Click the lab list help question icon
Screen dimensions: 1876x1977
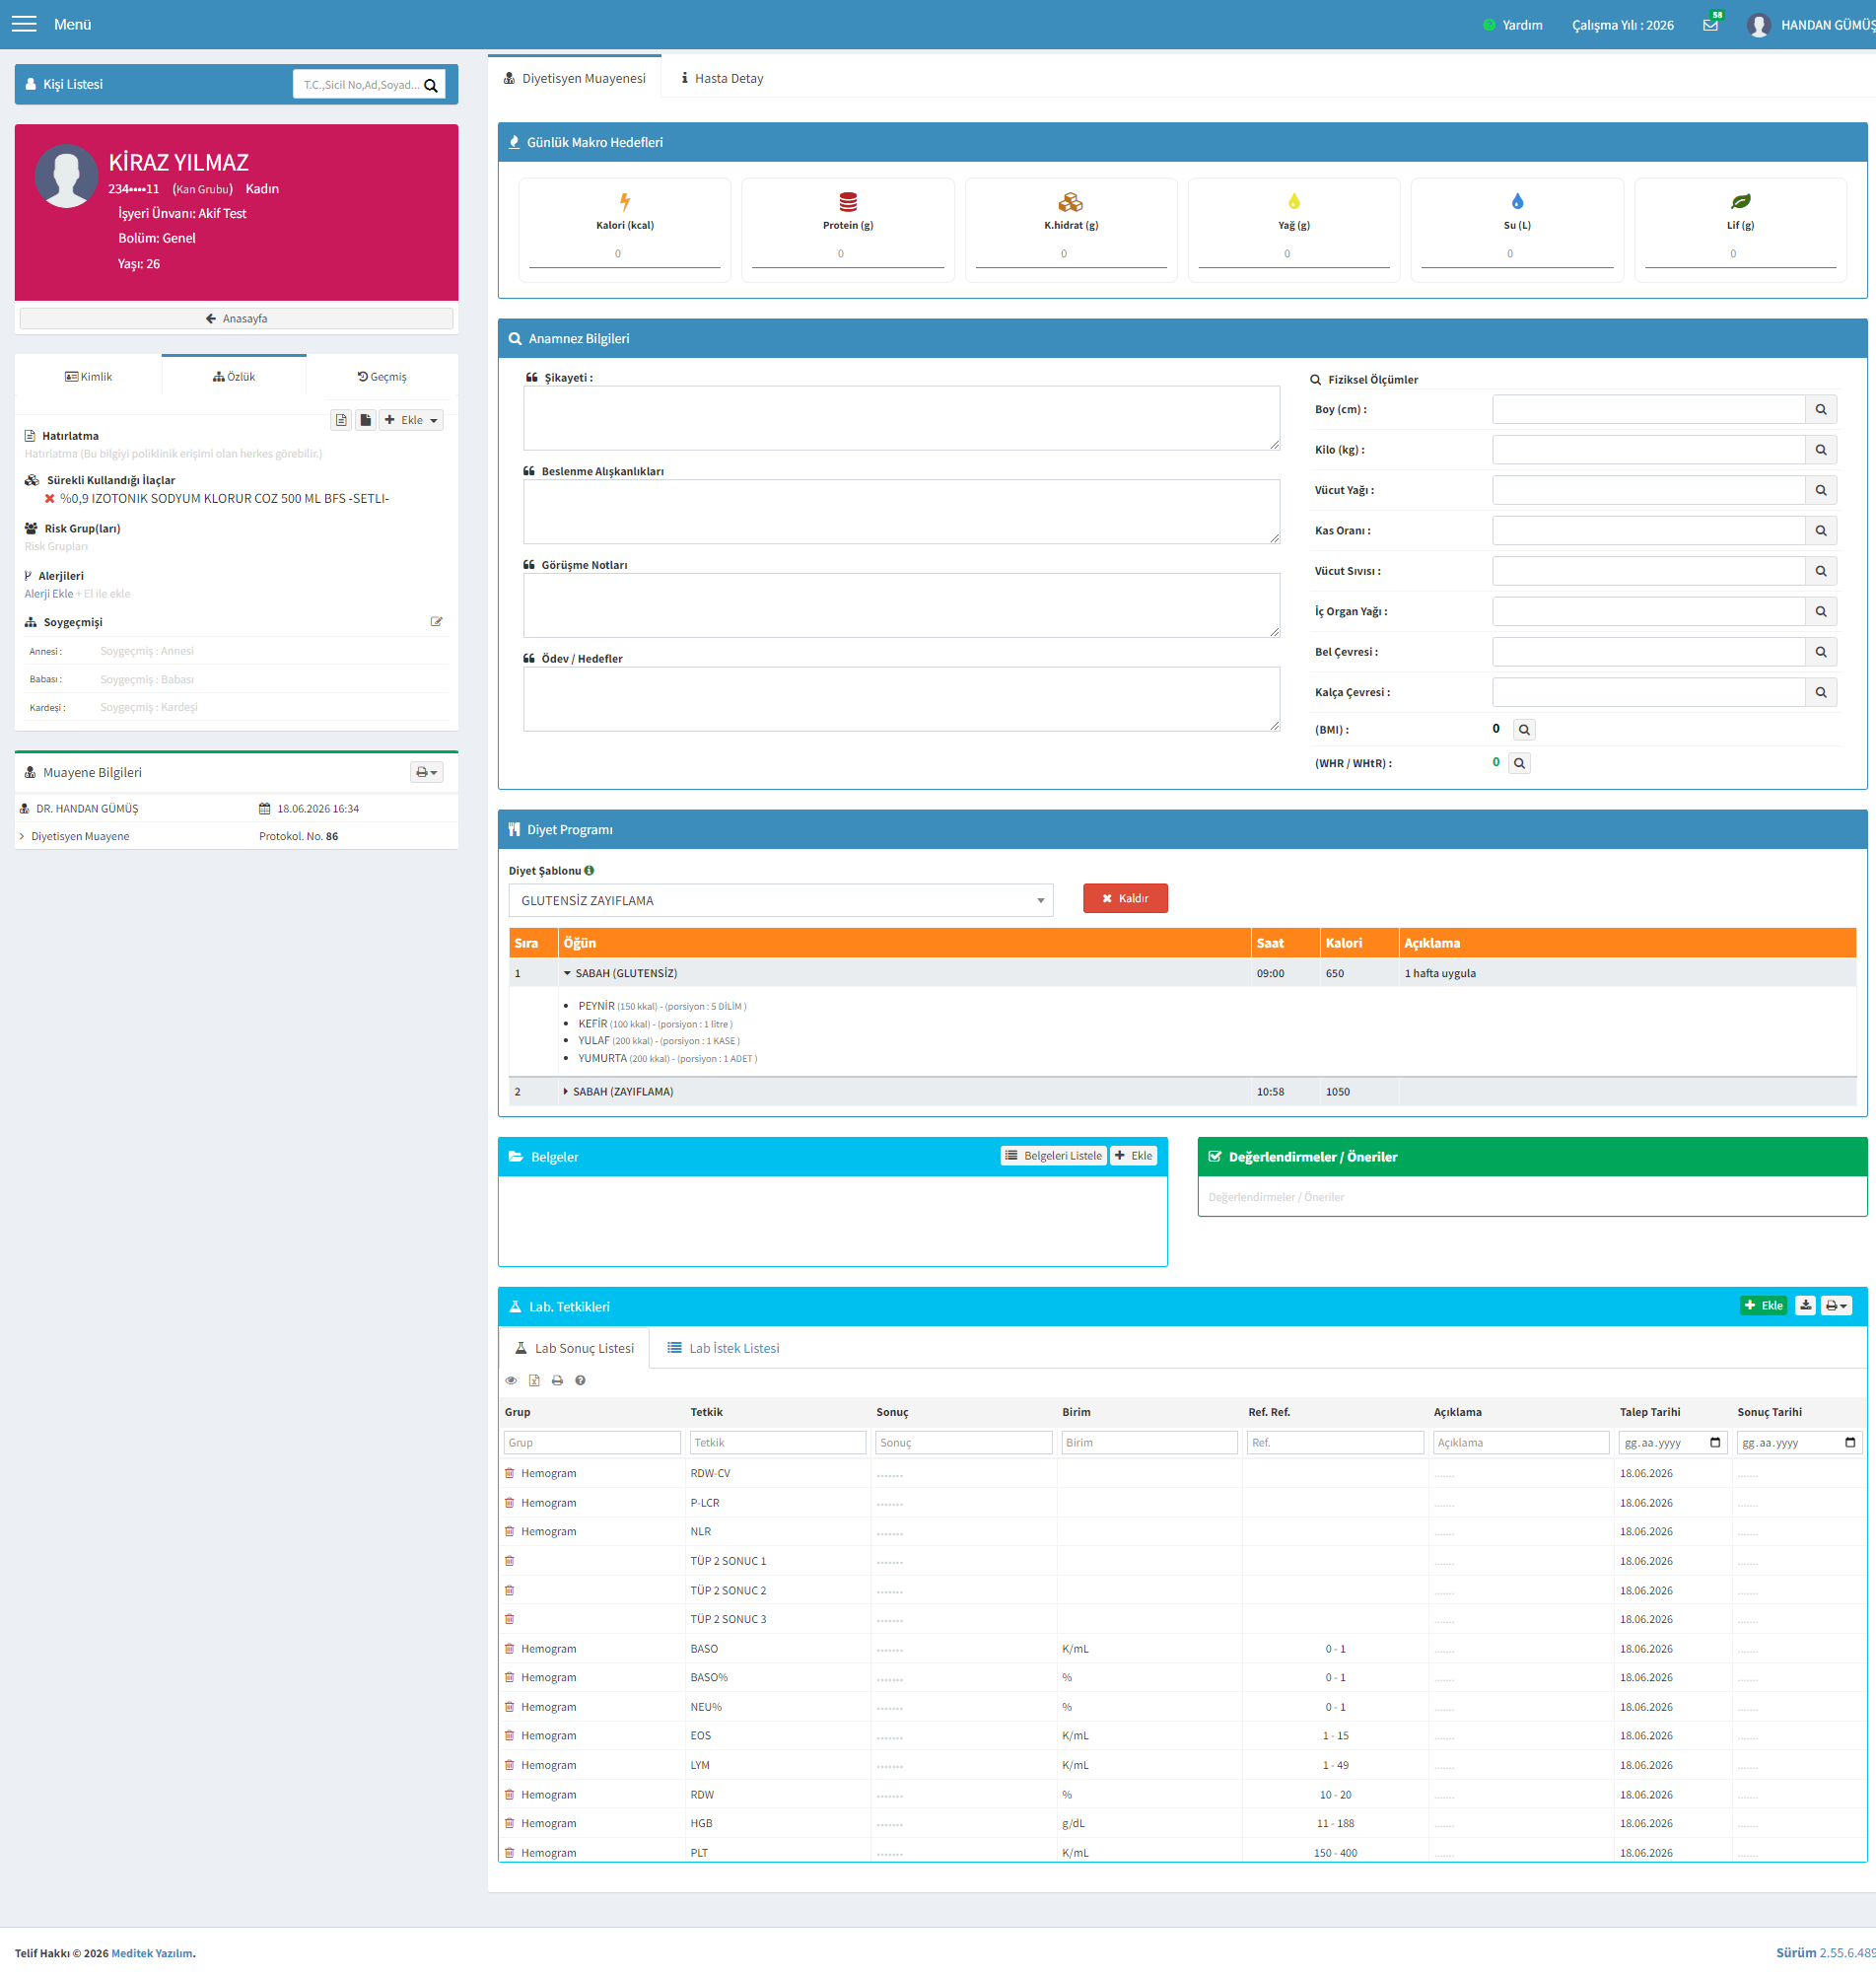[580, 1380]
